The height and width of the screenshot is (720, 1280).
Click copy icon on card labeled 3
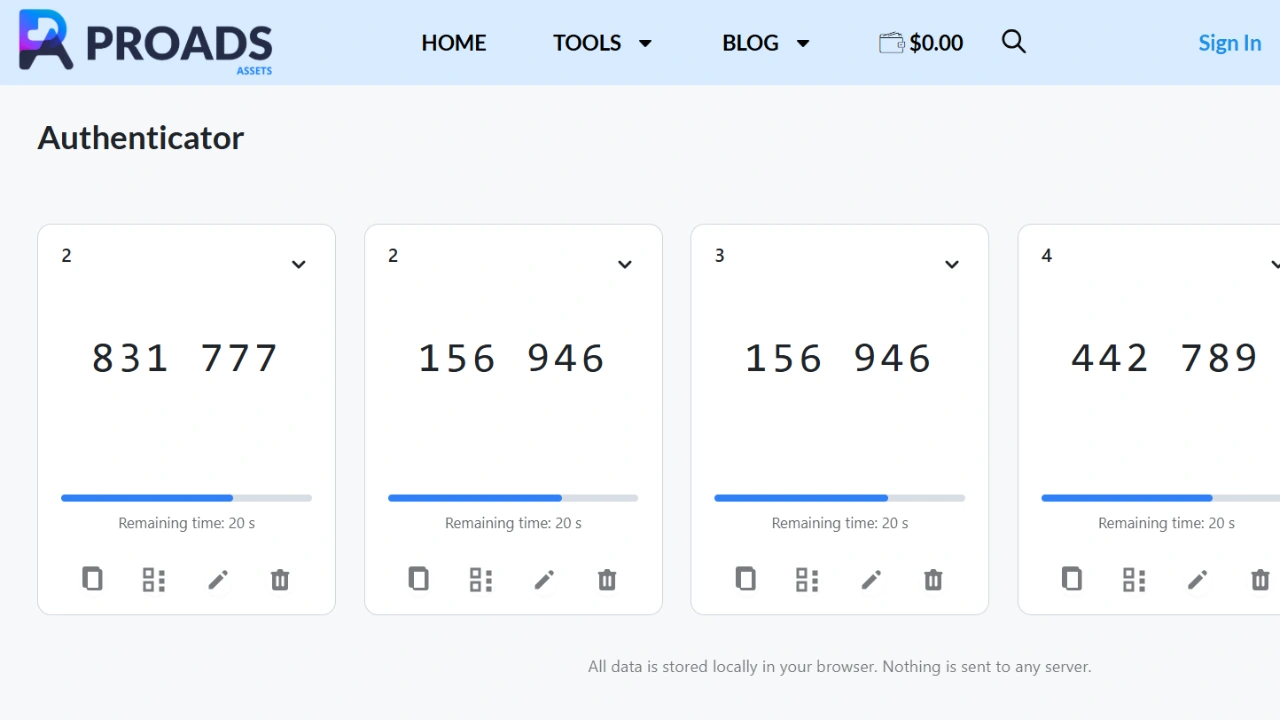(x=745, y=579)
